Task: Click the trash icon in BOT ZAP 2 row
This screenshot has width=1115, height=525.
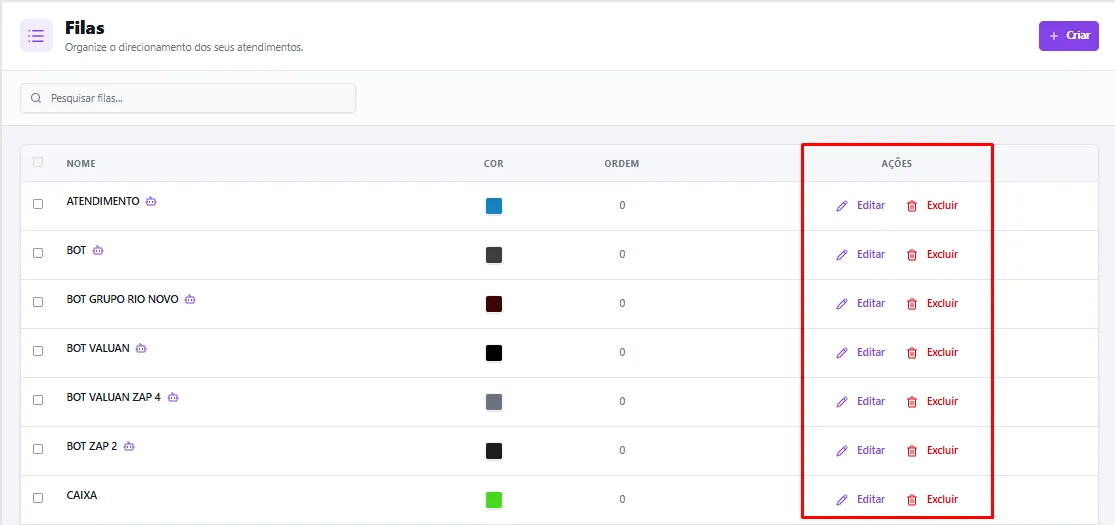Action: 912,451
